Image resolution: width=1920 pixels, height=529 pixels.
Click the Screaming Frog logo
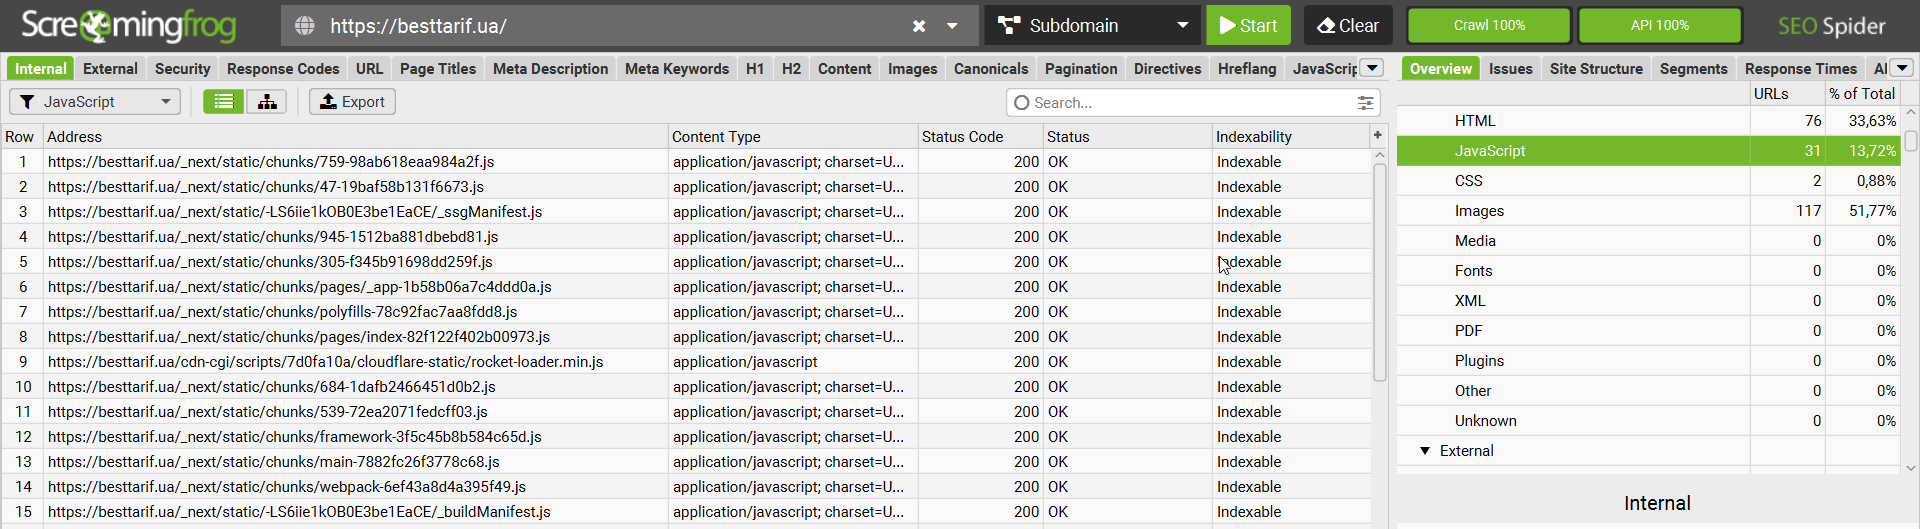click(x=129, y=25)
